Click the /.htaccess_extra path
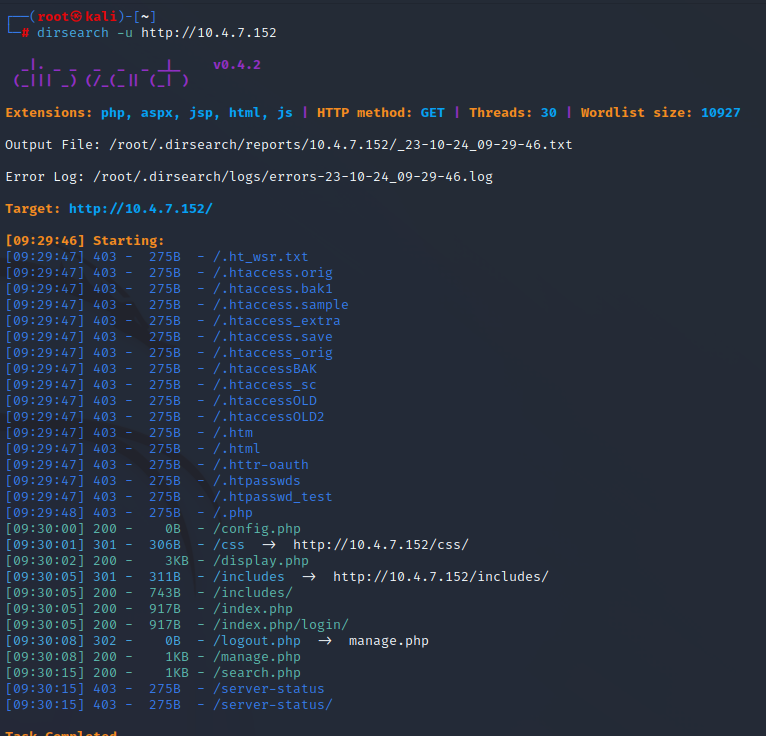The width and height of the screenshot is (766, 736). (277, 321)
